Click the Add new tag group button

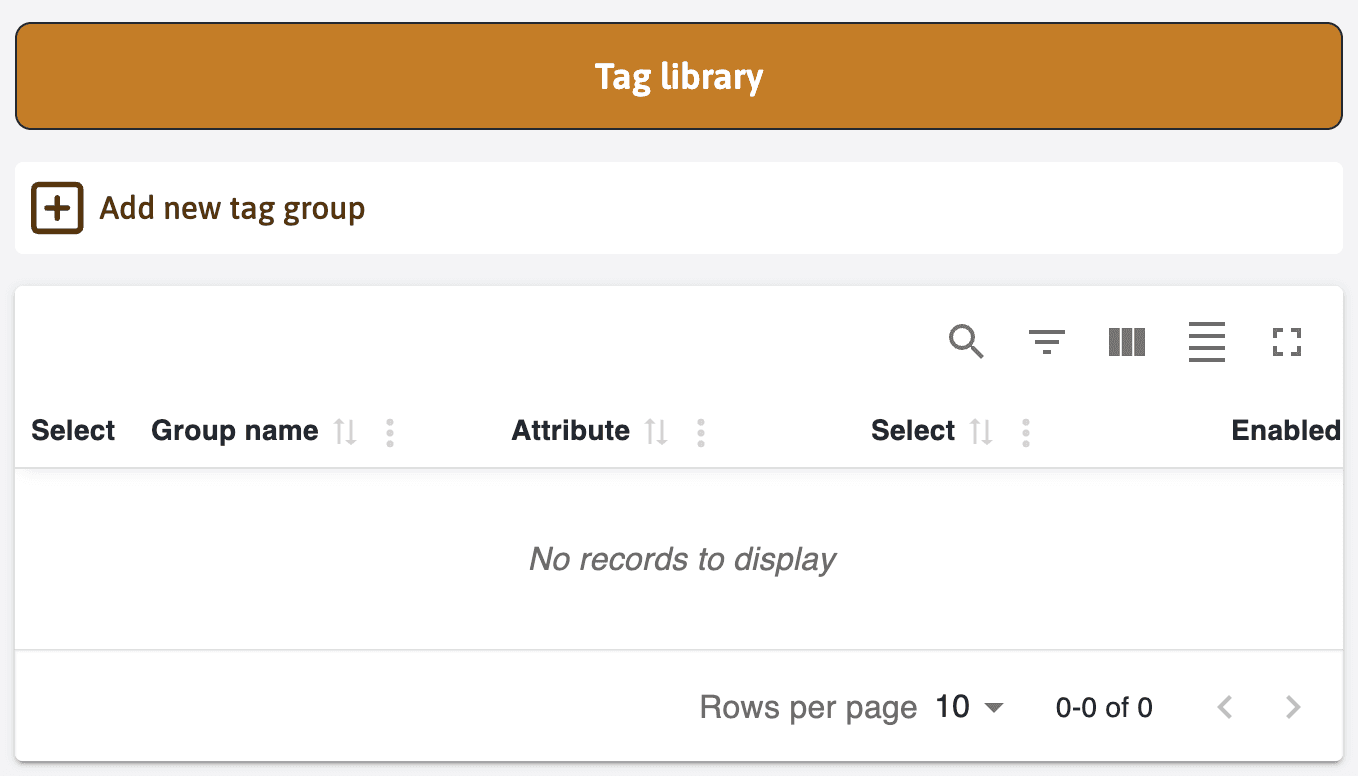231,208
